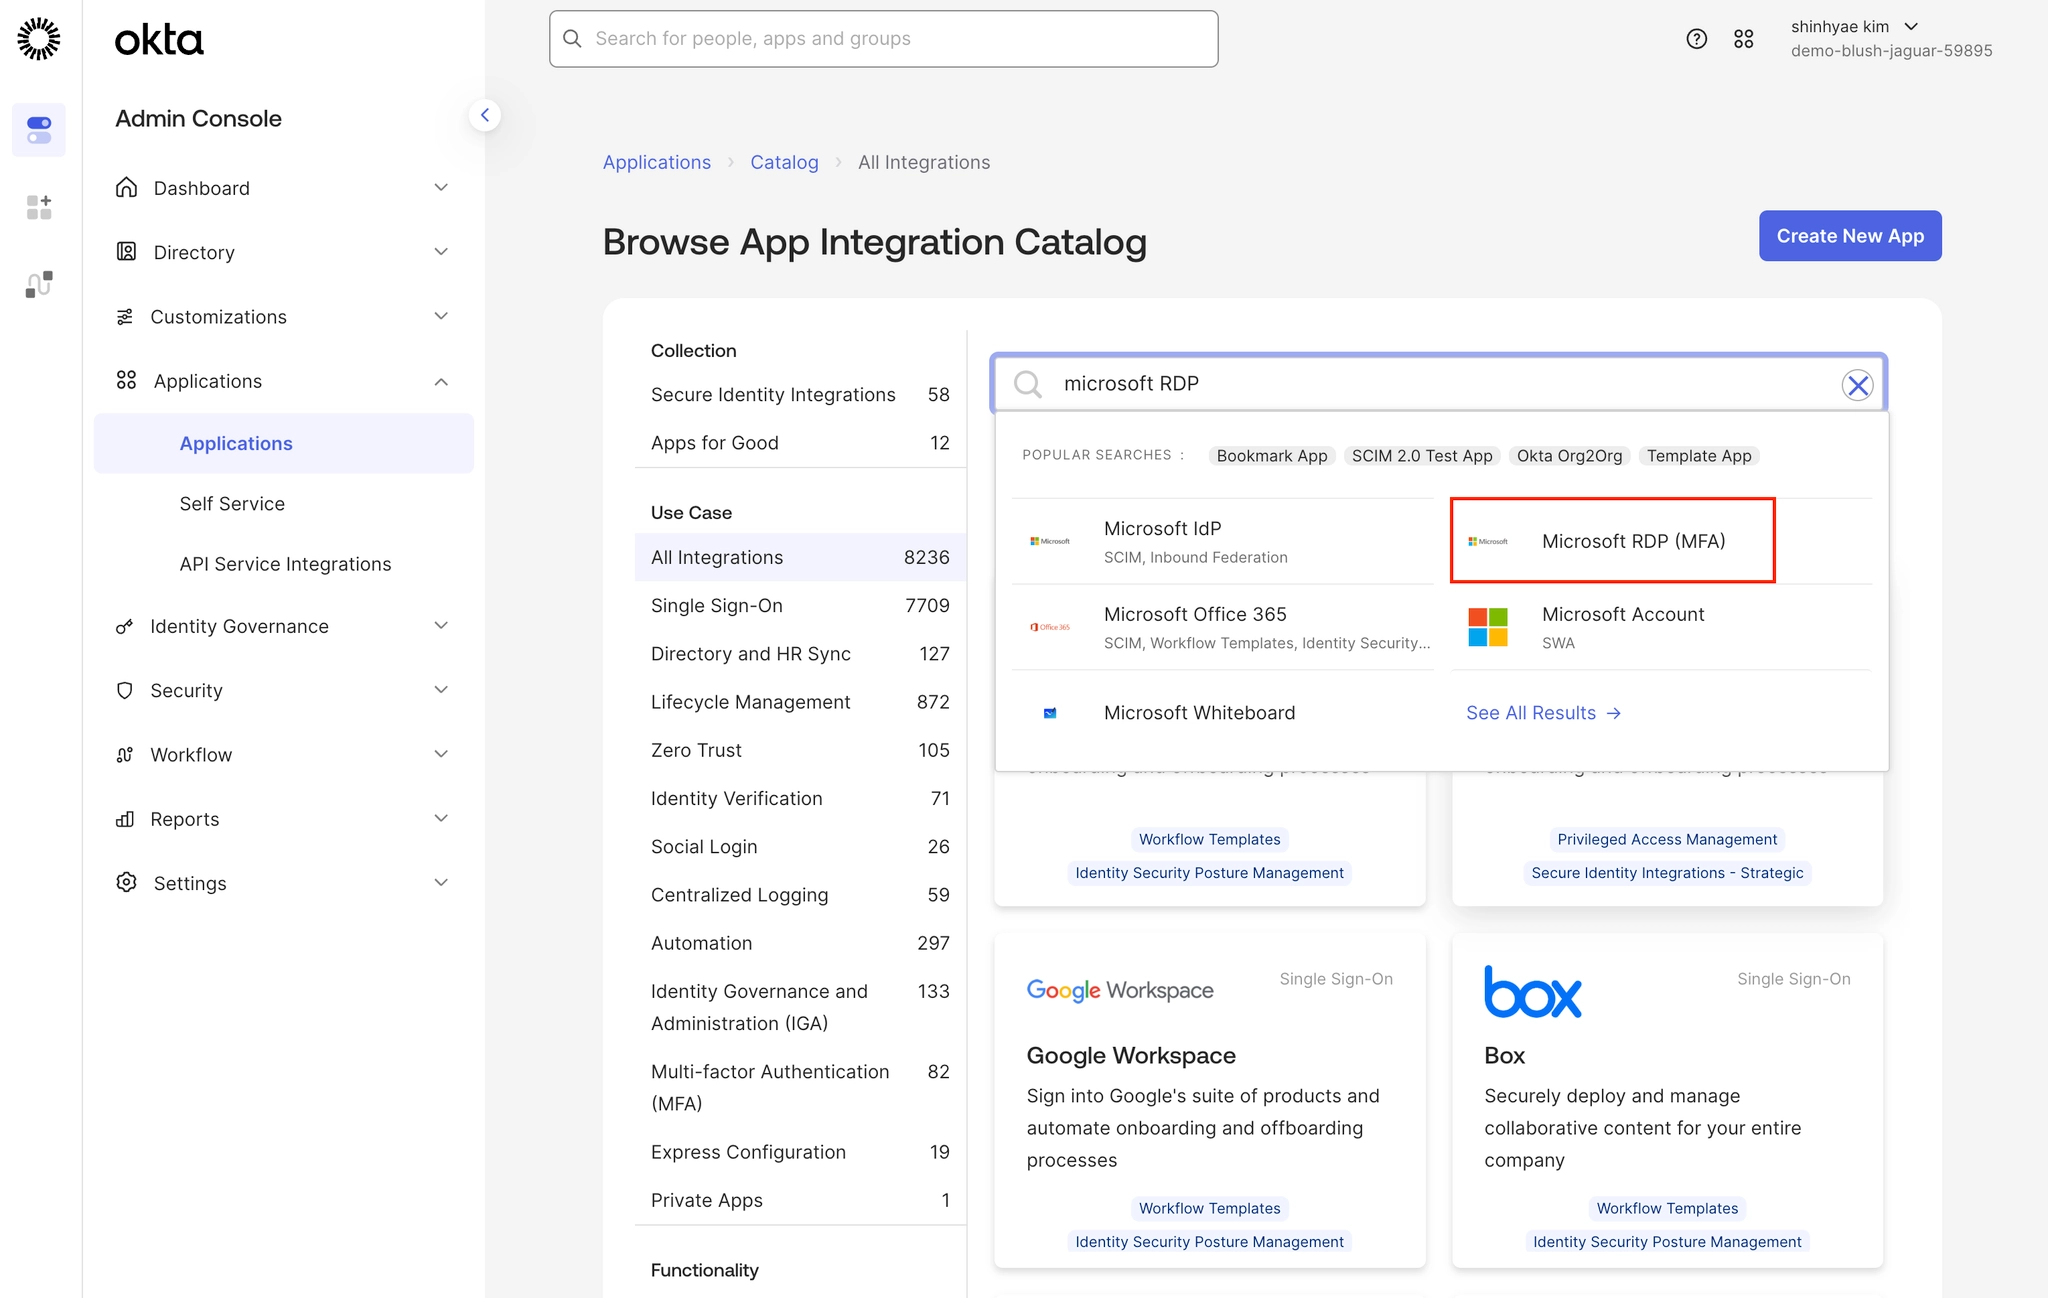Focus the people, apps and groups search field
This screenshot has width=2048, height=1298.
coord(883,39)
